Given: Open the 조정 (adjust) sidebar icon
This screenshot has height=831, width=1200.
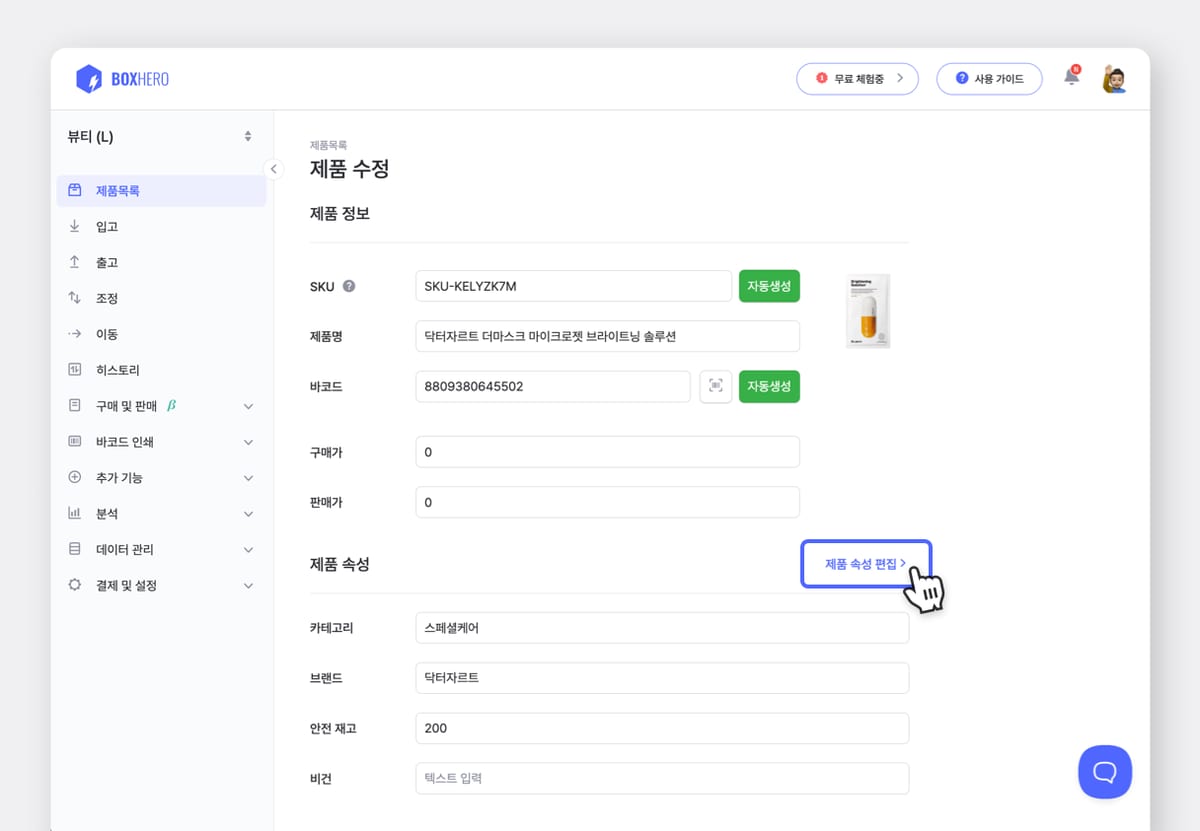Looking at the screenshot, I should click(74, 298).
